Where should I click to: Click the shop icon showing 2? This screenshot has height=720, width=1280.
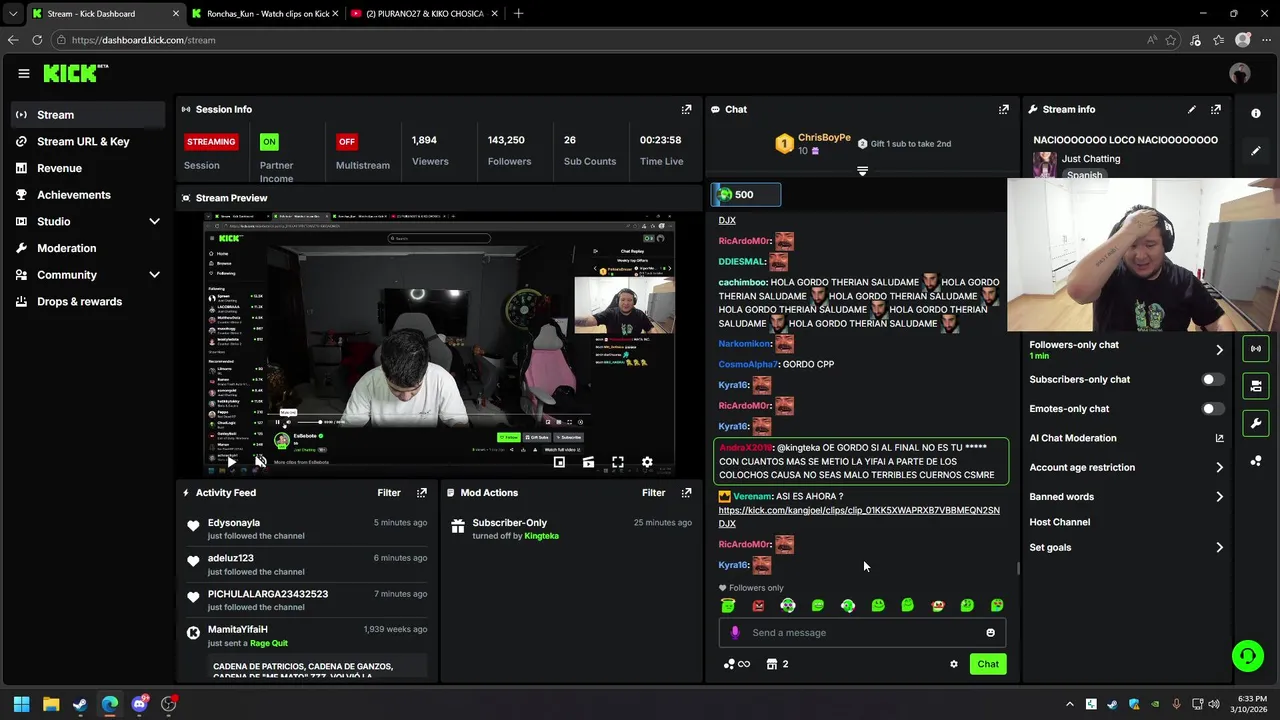(777, 664)
